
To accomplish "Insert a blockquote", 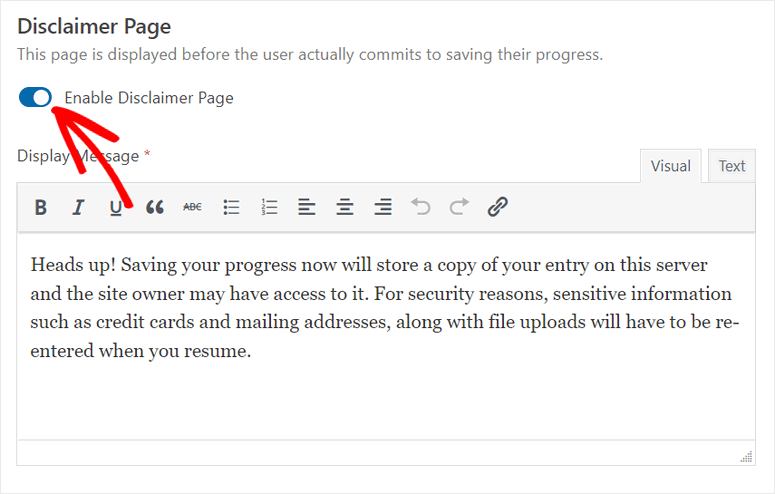I will pyautogui.click(x=154, y=207).
